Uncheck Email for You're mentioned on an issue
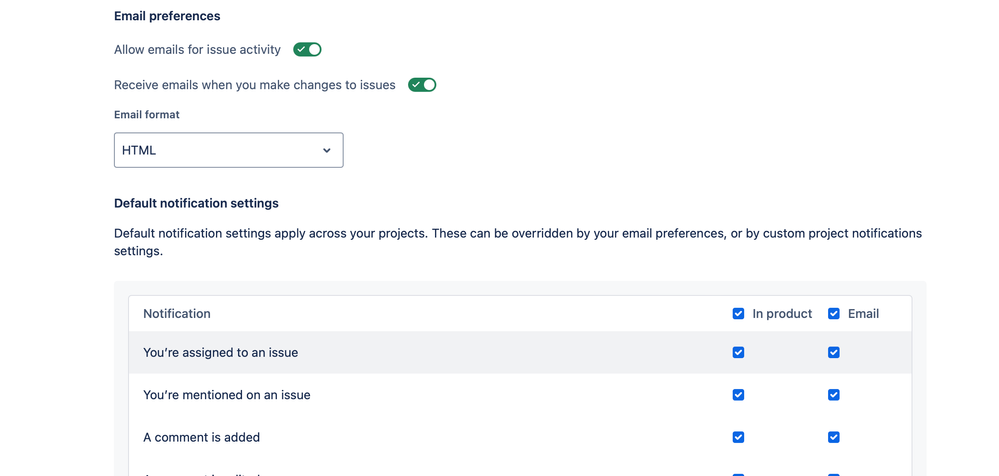This screenshot has width=999, height=476. coord(833,395)
